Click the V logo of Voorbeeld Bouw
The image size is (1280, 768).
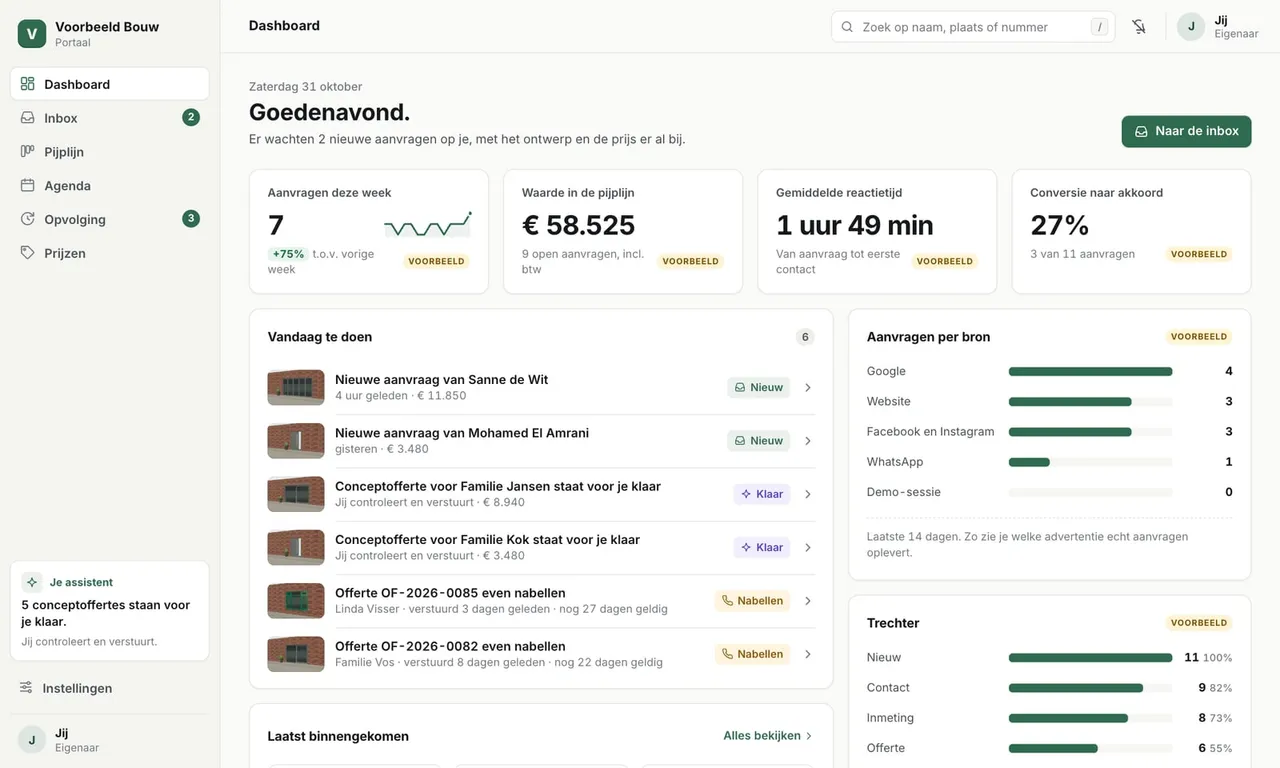32,34
